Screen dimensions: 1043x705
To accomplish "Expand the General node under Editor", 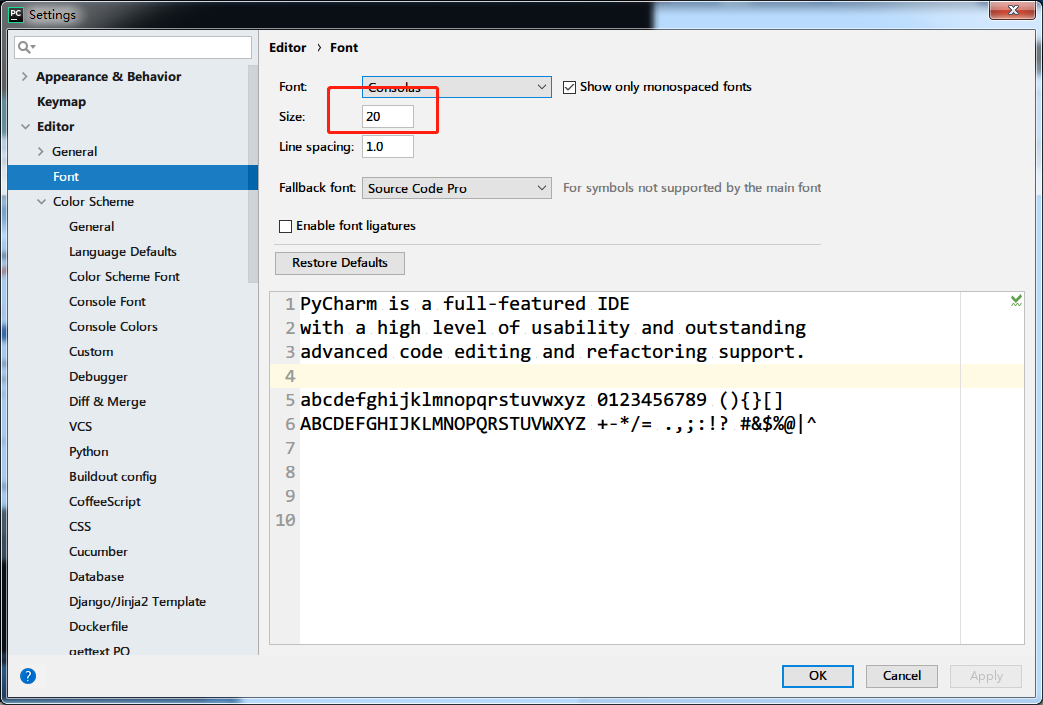I will point(41,152).
